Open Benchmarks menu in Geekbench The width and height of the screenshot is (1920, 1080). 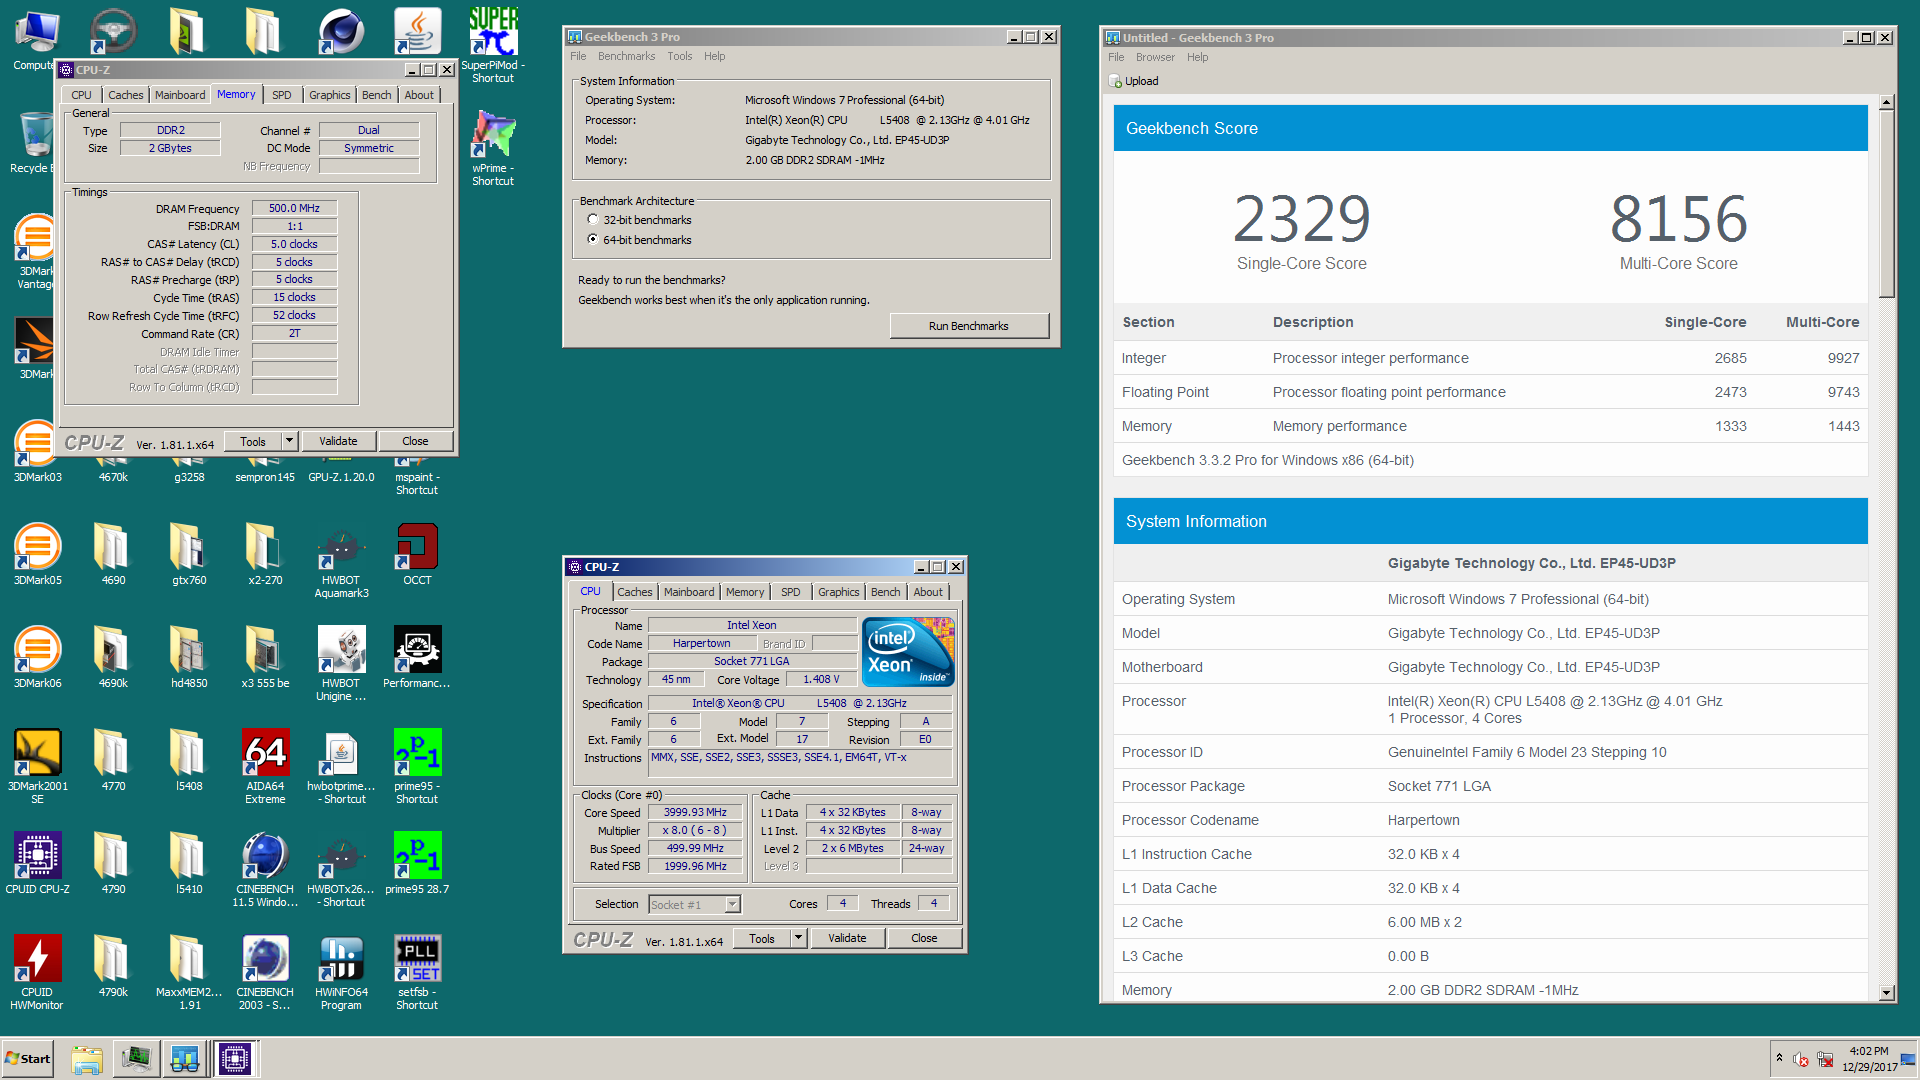tap(627, 56)
